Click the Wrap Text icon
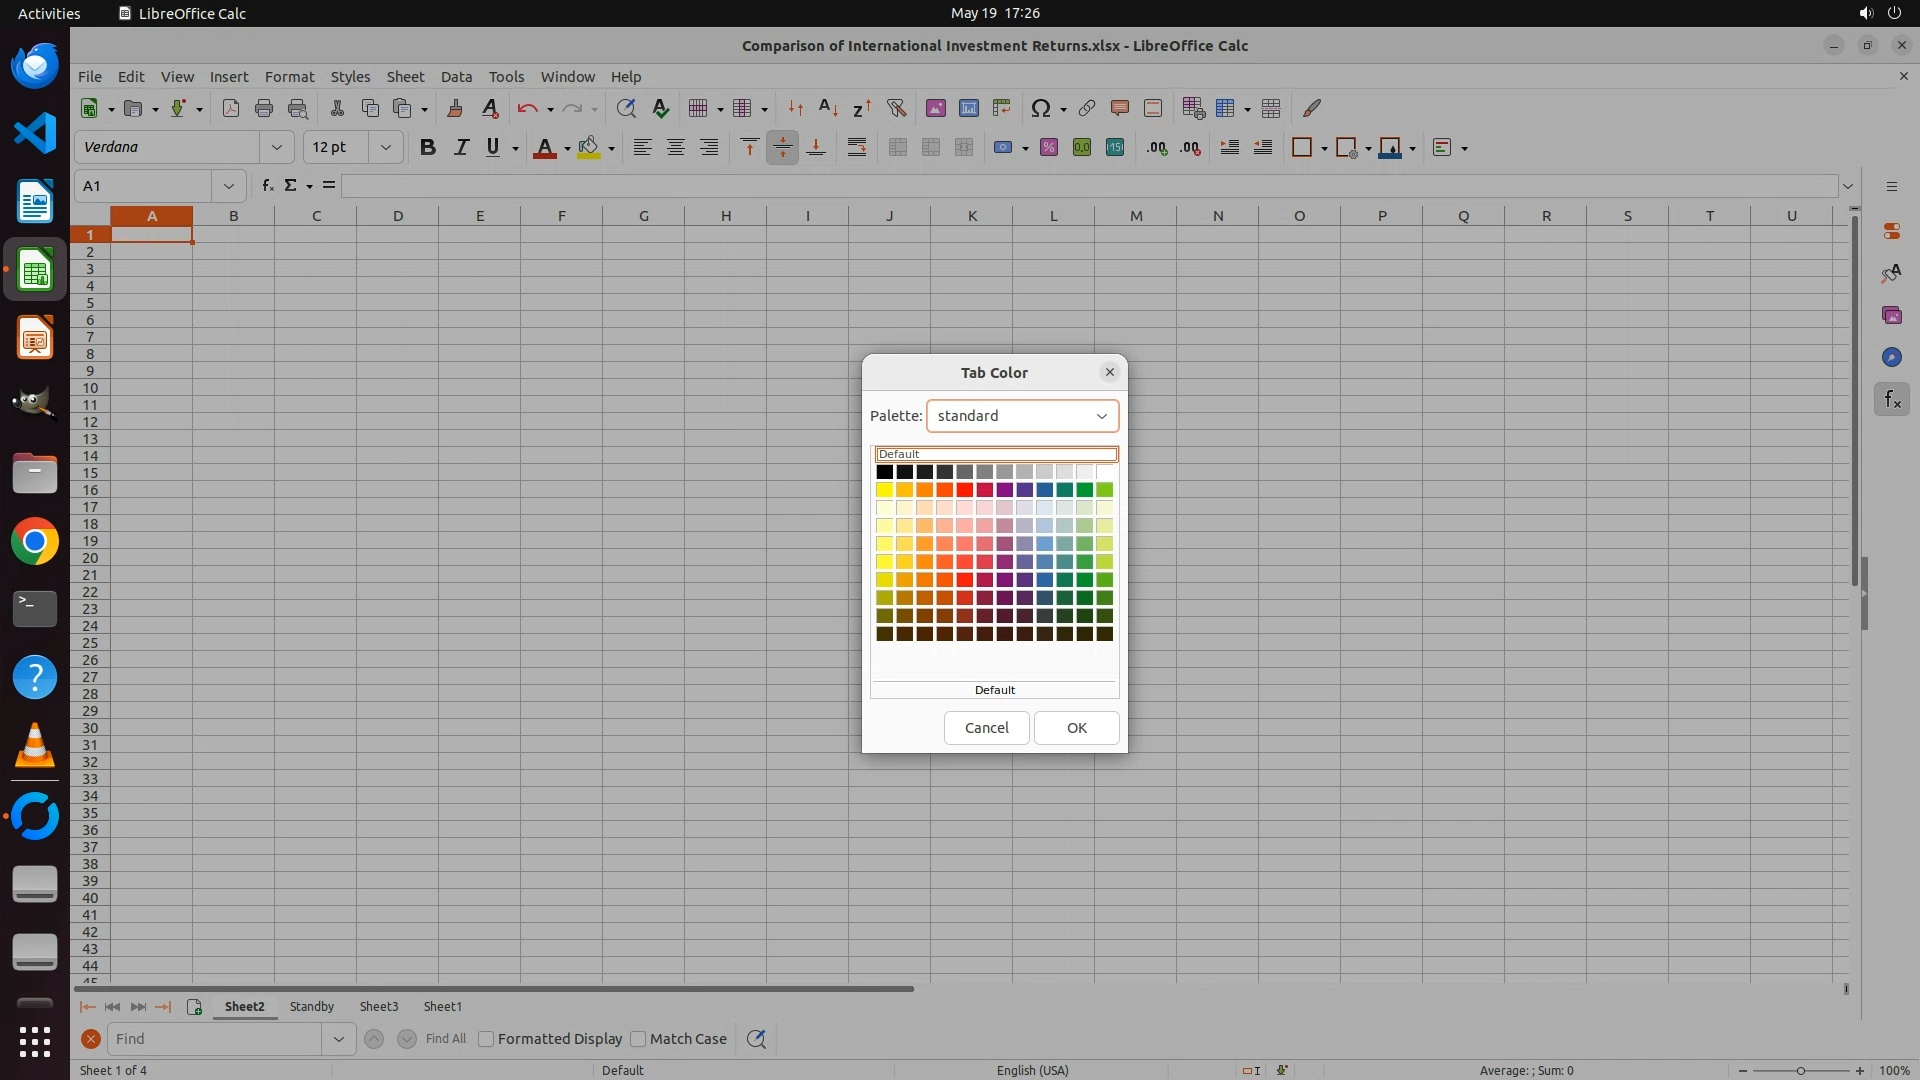The width and height of the screenshot is (1920, 1080). coord(857,148)
